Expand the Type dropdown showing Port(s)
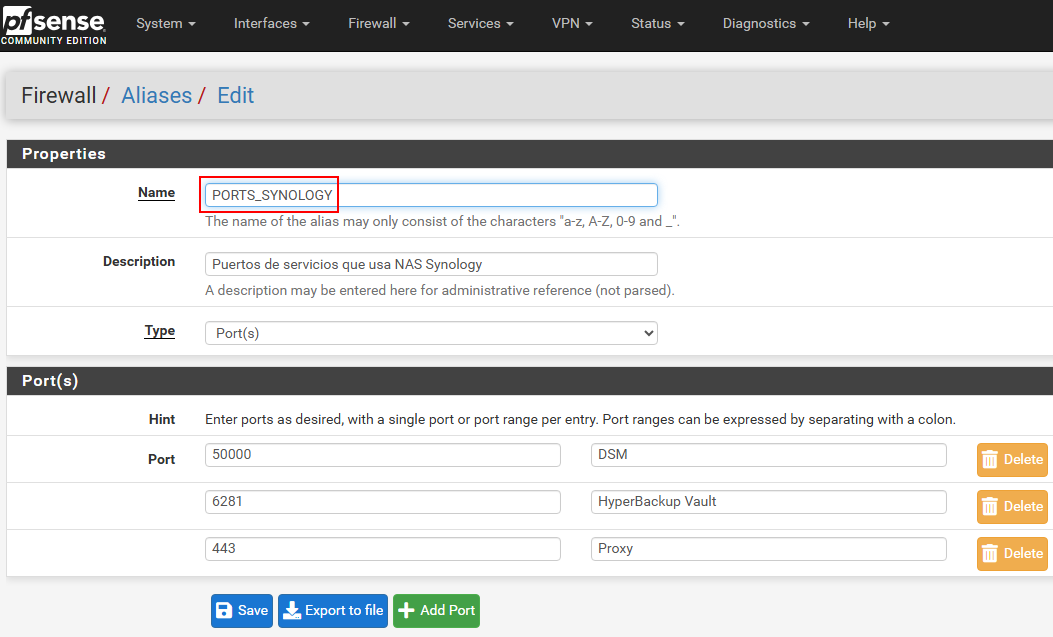This screenshot has height=637, width=1053. [x=431, y=333]
